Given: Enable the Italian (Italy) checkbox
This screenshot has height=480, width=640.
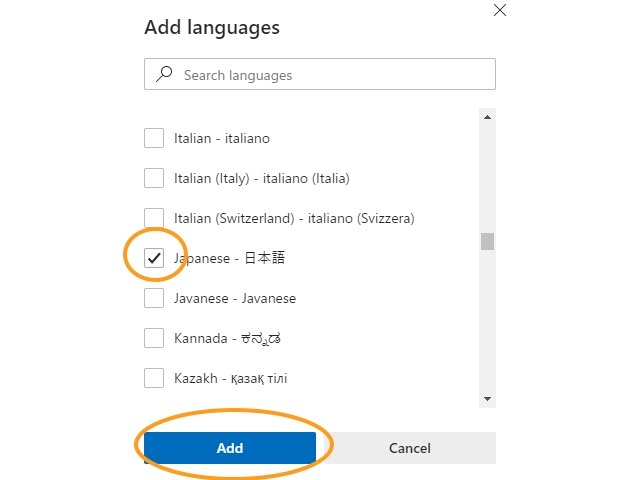Looking at the screenshot, I should click(154, 178).
